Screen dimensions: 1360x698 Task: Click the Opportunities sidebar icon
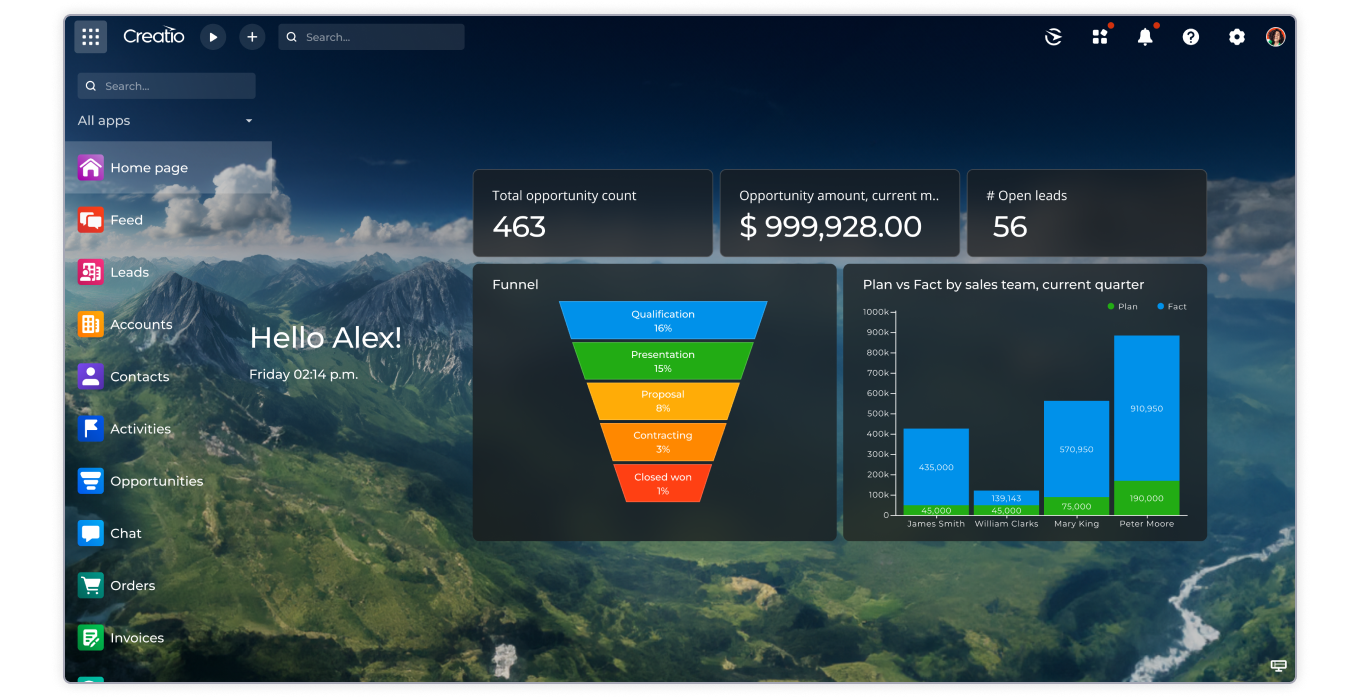point(90,481)
